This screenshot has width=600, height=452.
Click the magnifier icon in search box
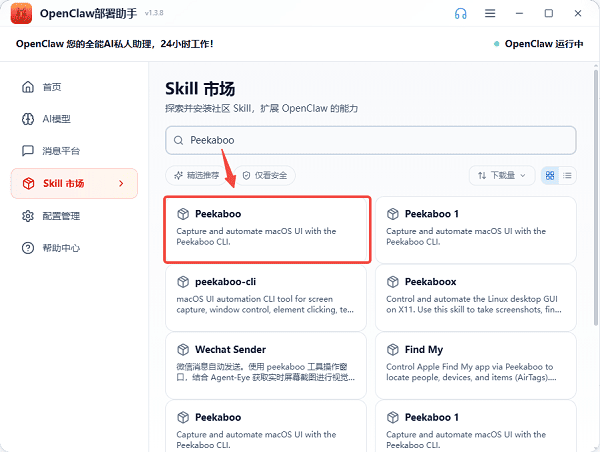point(178,140)
